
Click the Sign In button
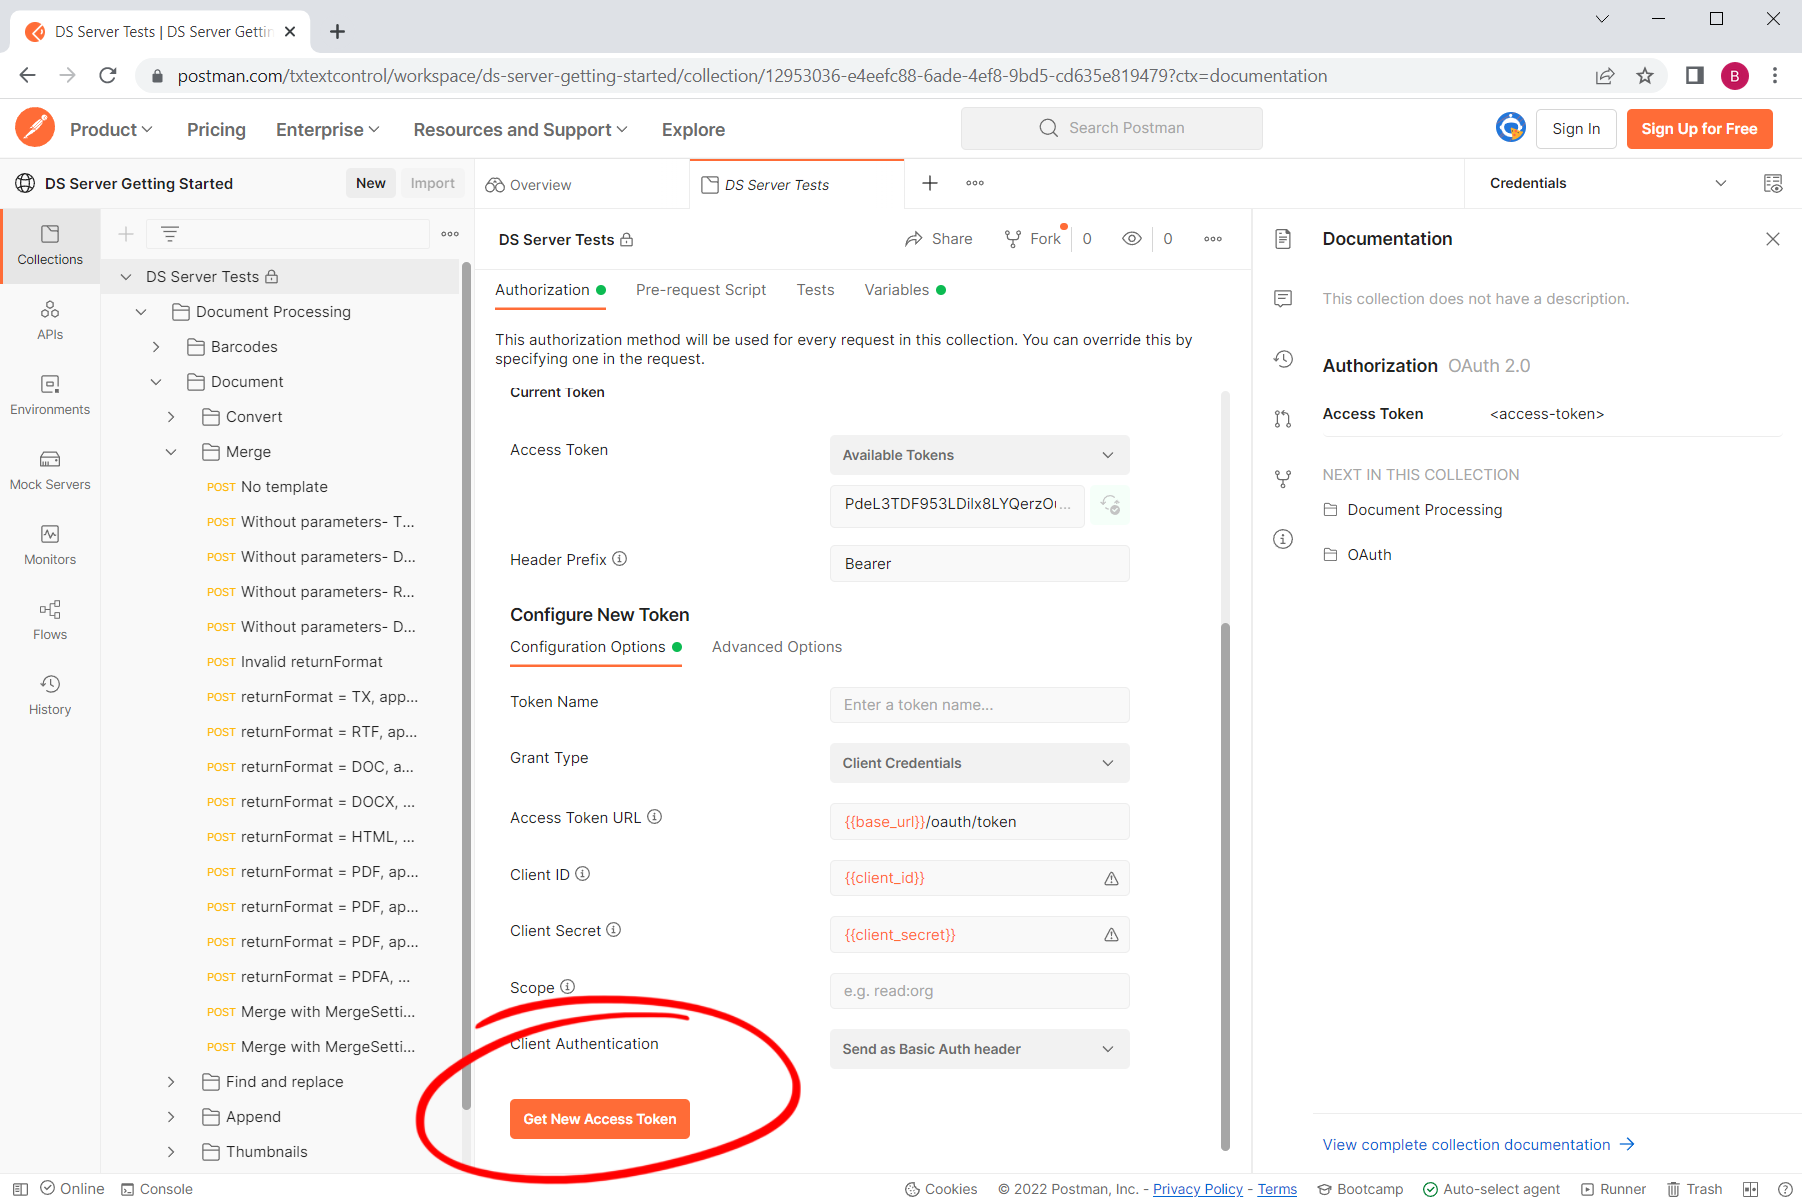pos(1576,129)
